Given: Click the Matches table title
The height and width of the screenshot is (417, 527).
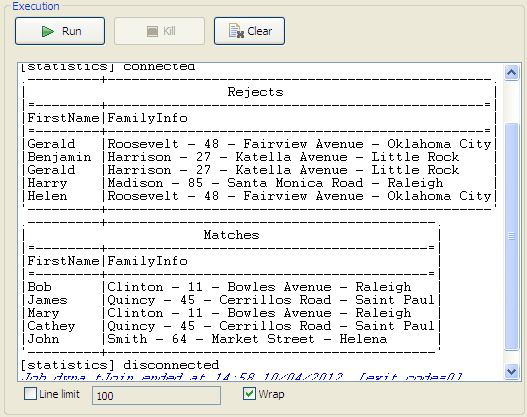Looking at the screenshot, I should click(231, 235).
